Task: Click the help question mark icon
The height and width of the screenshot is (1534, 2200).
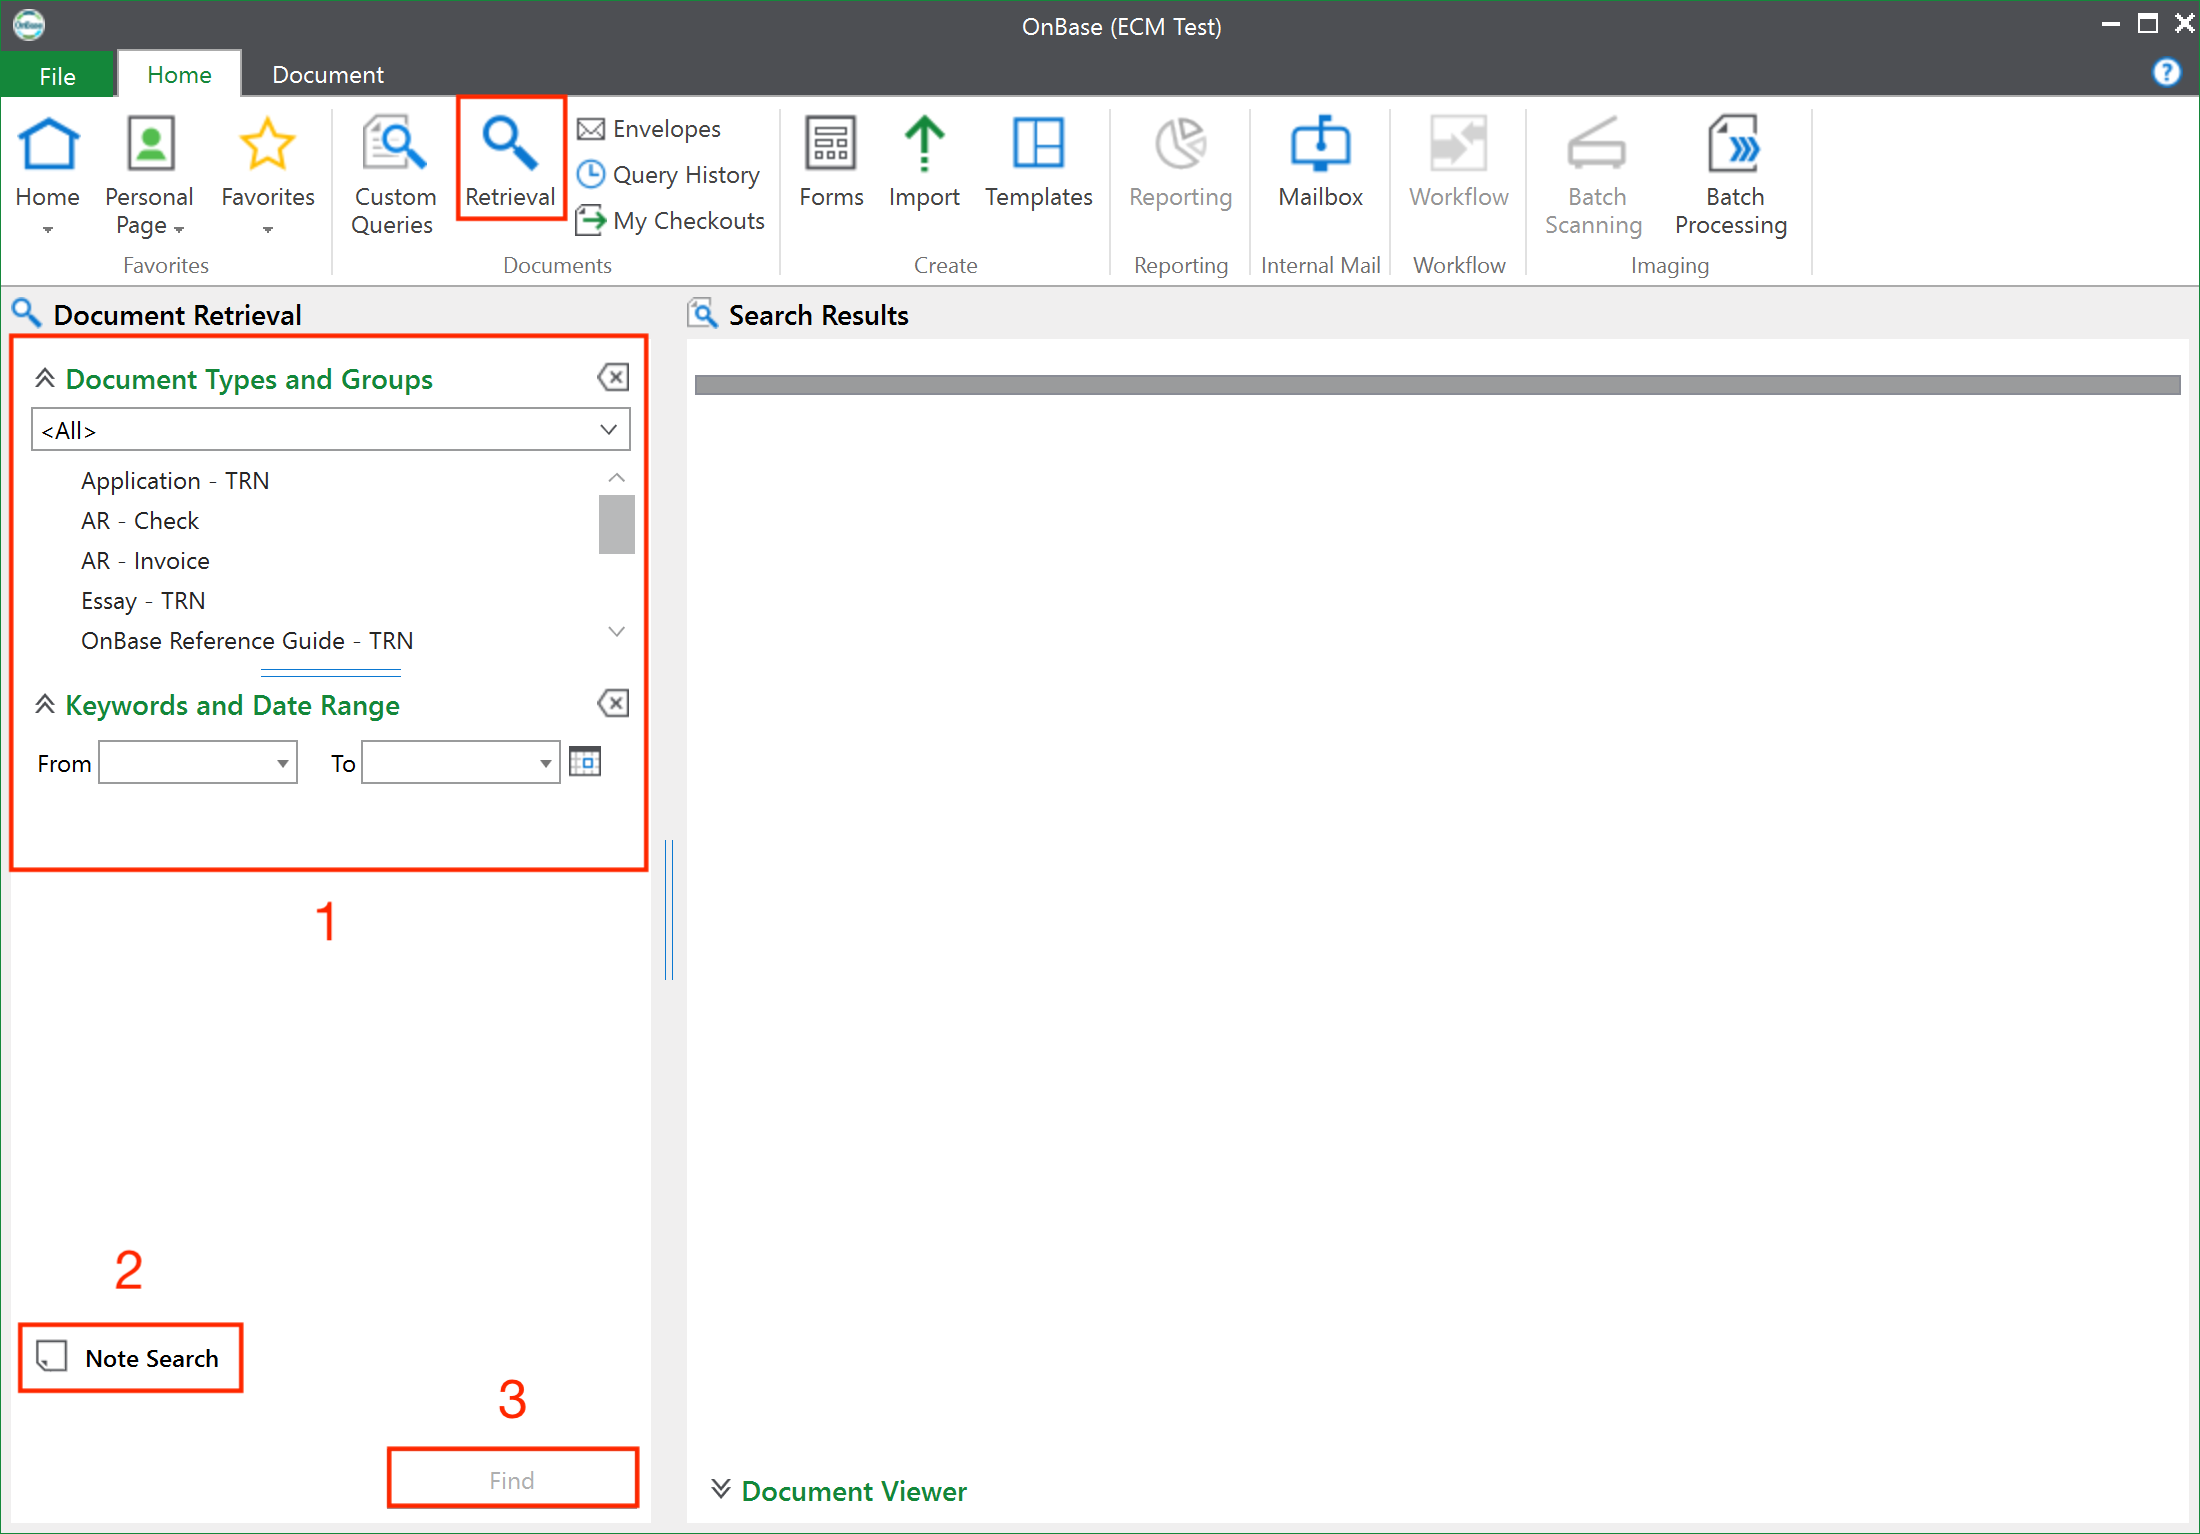Action: [x=2166, y=72]
